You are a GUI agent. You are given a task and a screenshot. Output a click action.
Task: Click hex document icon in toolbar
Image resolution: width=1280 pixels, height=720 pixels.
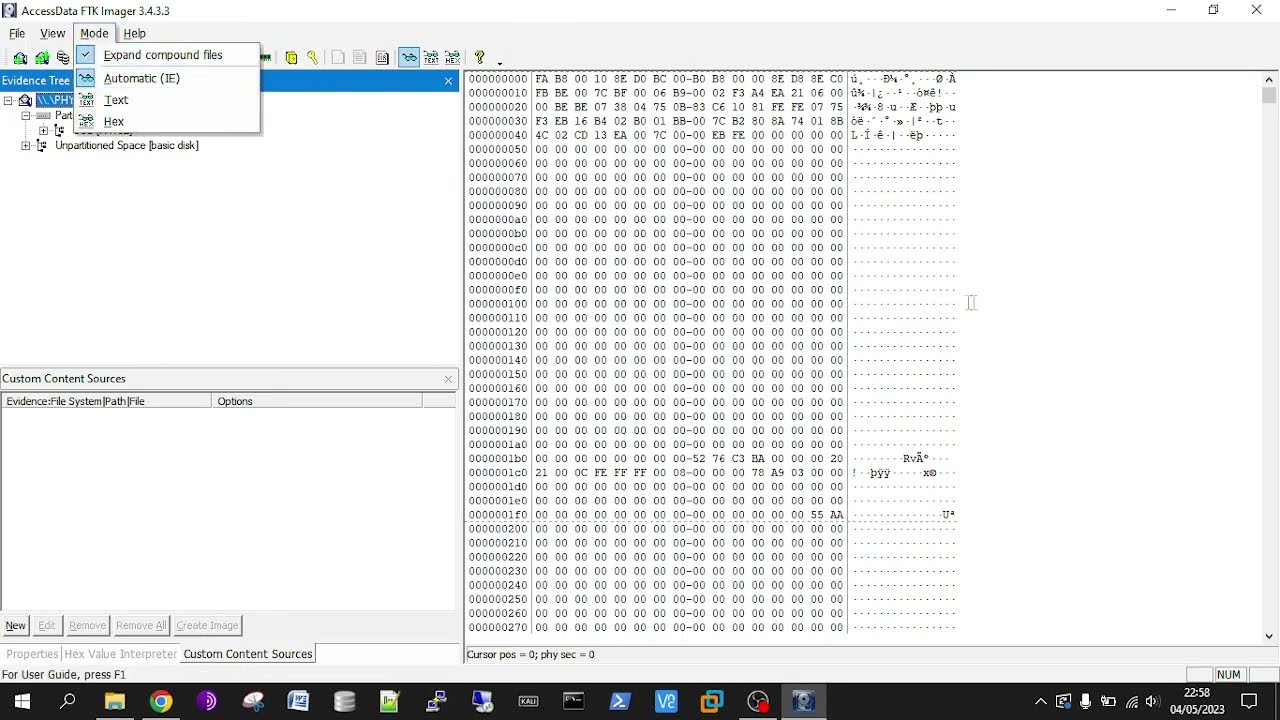pos(382,58)
